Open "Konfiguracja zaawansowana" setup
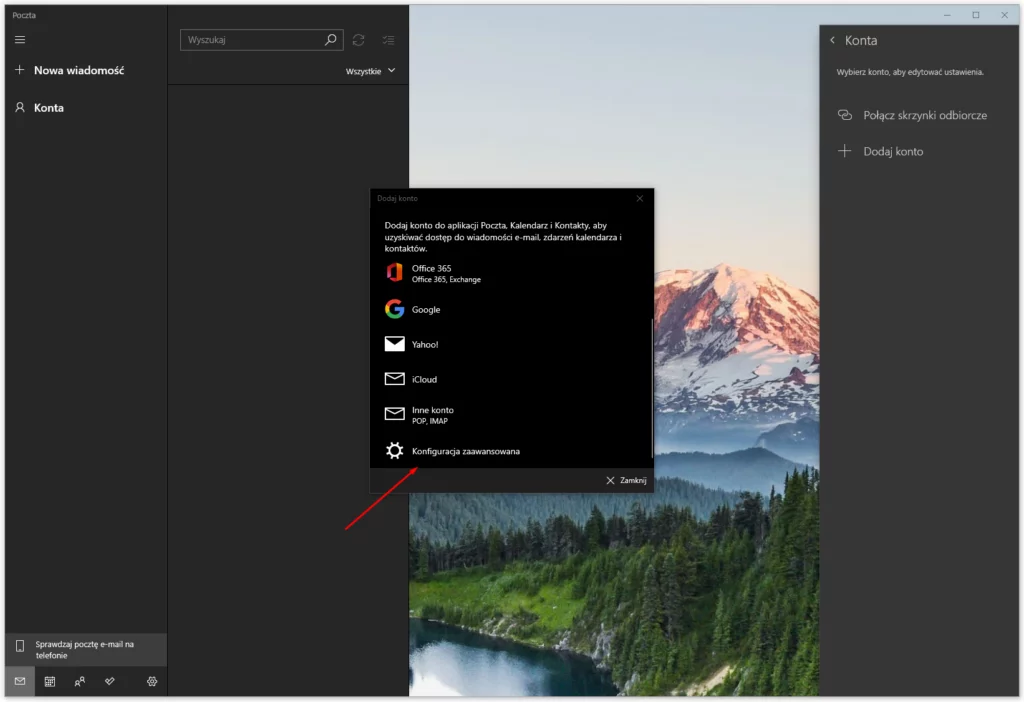Viewport: 1024px width, 702px height. (466, 451)
